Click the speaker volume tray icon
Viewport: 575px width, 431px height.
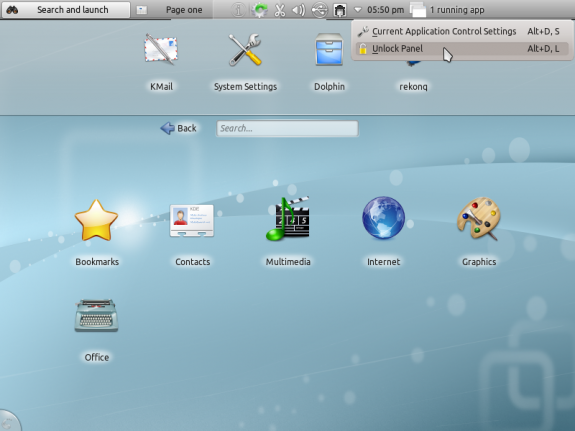pyautogui.click(x=299, y=10)
